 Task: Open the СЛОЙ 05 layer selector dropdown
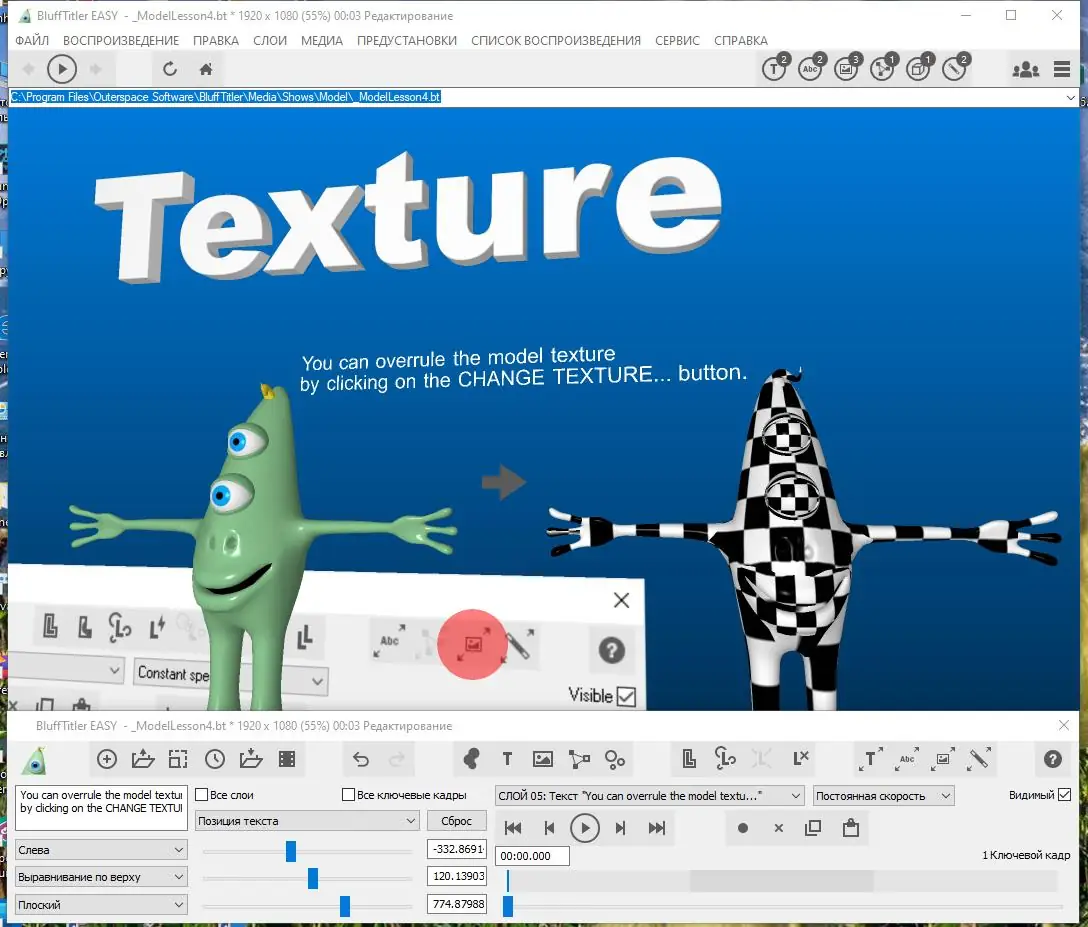[649, 796]
